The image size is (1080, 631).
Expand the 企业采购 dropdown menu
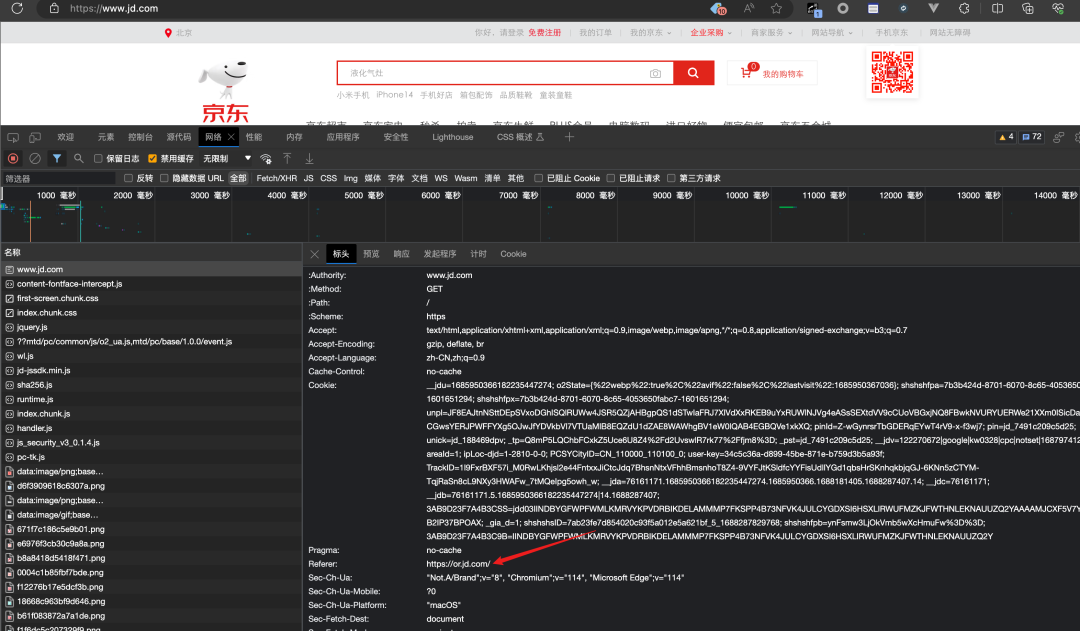[x=711, y=32]
